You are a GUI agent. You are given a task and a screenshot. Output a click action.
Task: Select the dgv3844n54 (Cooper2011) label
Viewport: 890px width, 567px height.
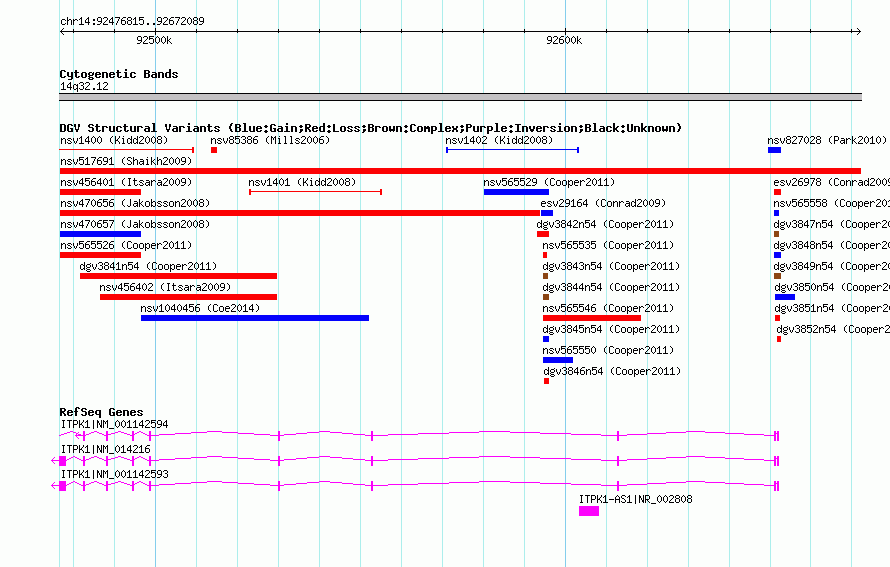tap(611, 287)
